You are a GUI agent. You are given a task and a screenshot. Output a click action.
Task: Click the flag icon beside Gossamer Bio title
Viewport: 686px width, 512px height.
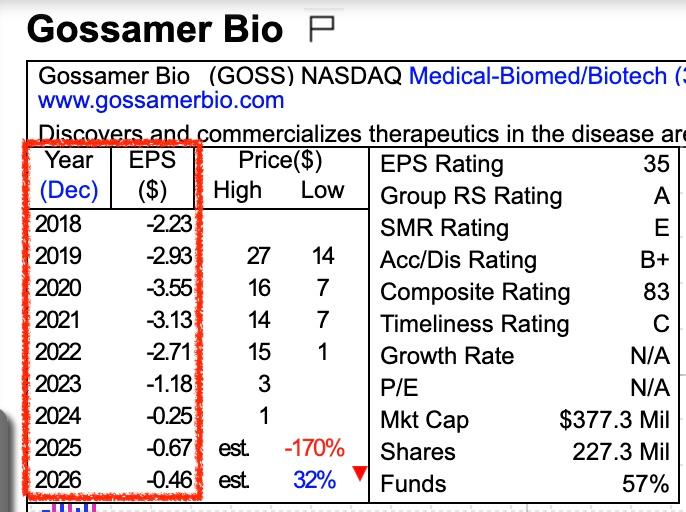click(322, 29)
